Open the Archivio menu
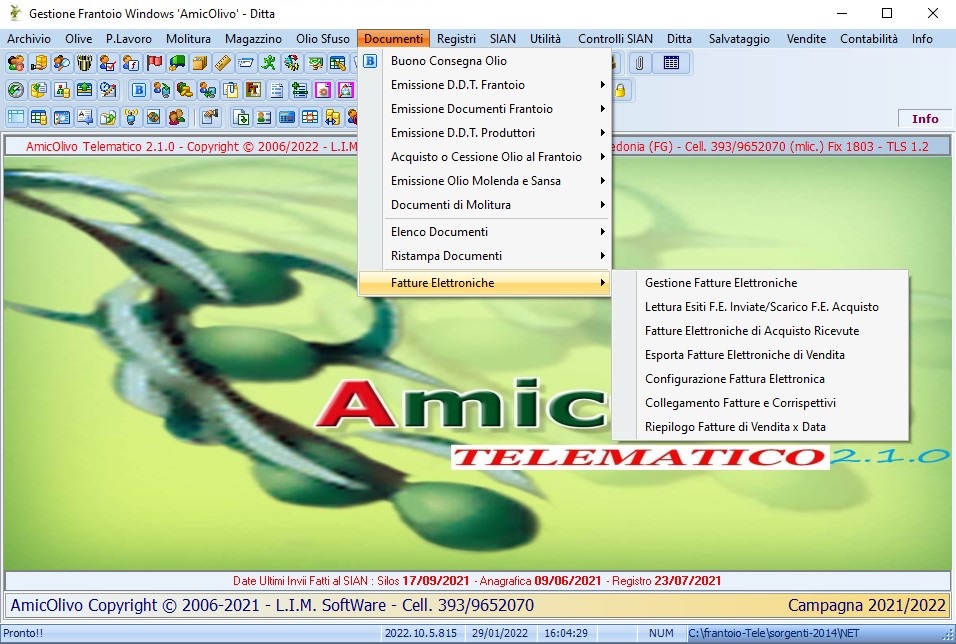The image size is (956, 644). (29, 38)
